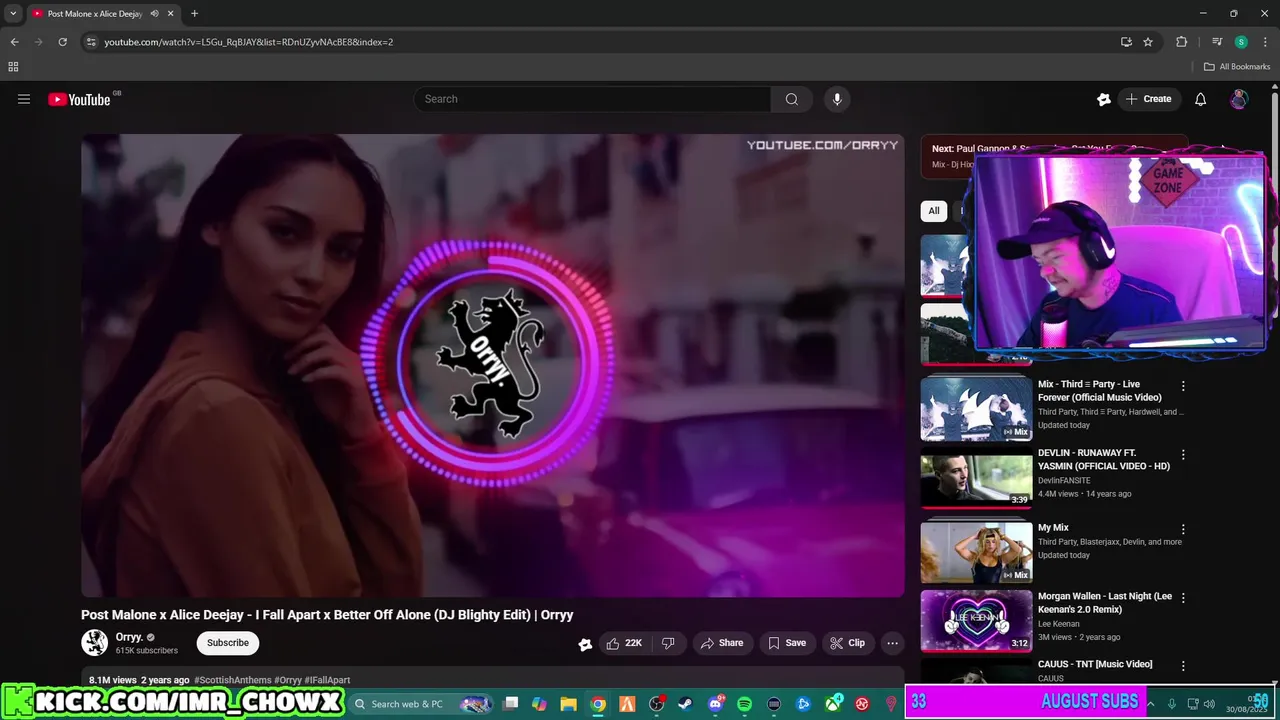
Task: Select the All filter chip
Action: 933,211
